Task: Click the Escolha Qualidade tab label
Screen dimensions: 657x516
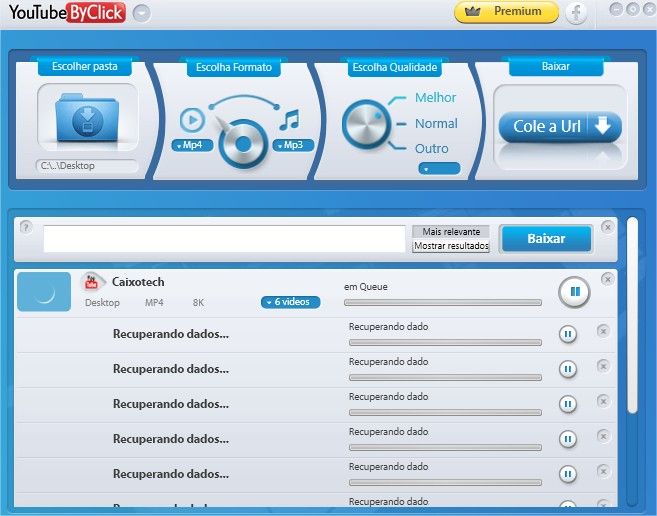Action: tap(395, 67)
